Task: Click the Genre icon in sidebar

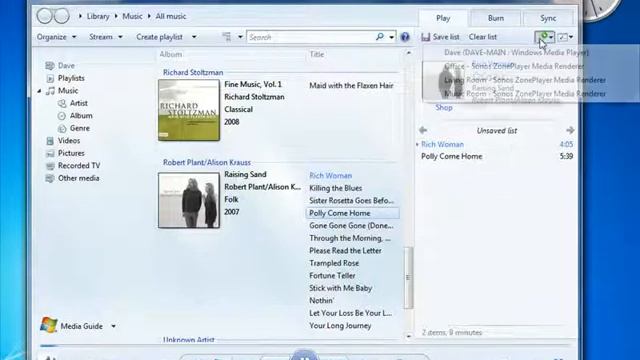Action: click(62, 129)
